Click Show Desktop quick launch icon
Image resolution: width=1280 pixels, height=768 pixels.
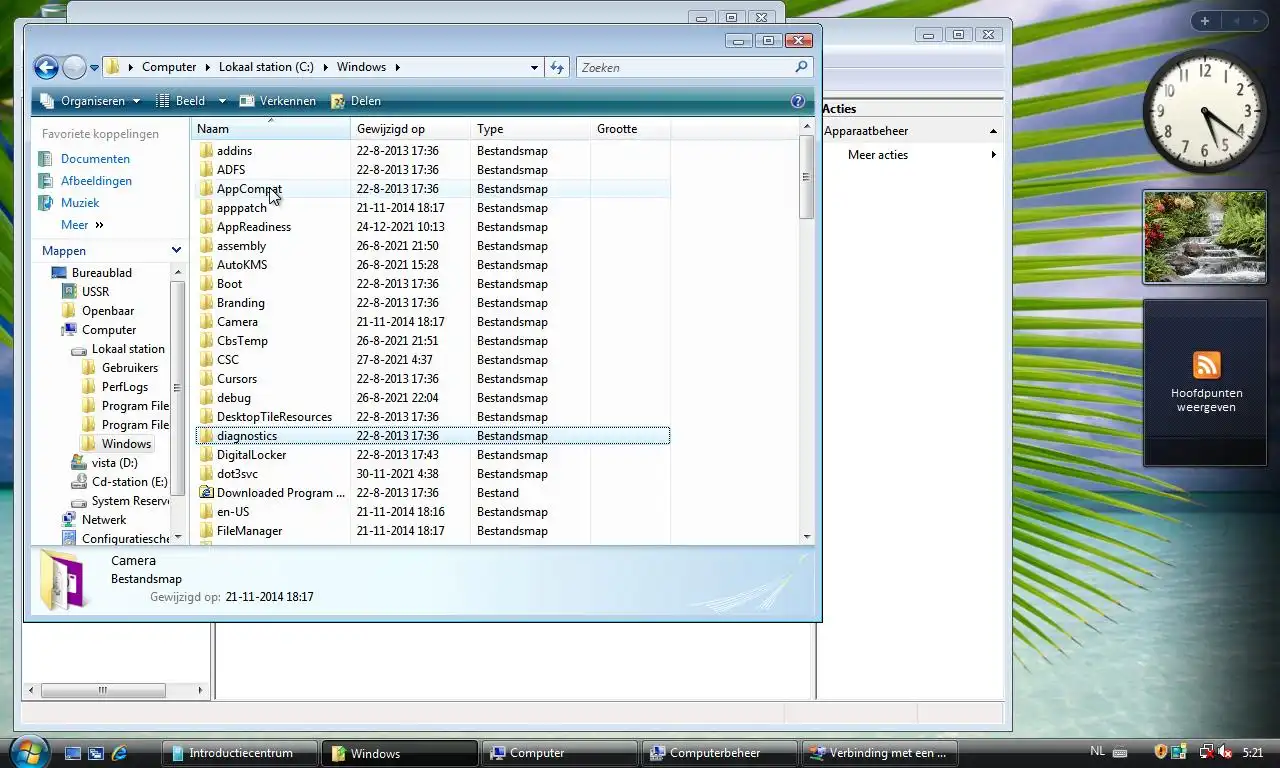pyautogui.click(x=73, y=753)
